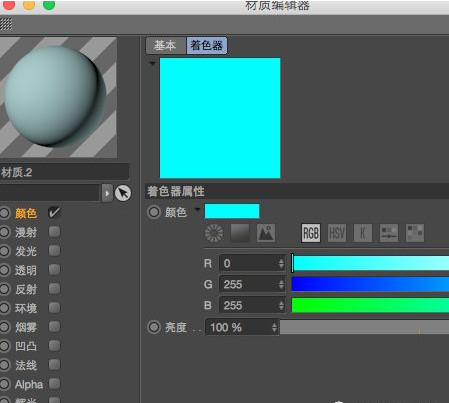
Task: Click the 亮度 percent stepper arrows
Action: [274, 328]
